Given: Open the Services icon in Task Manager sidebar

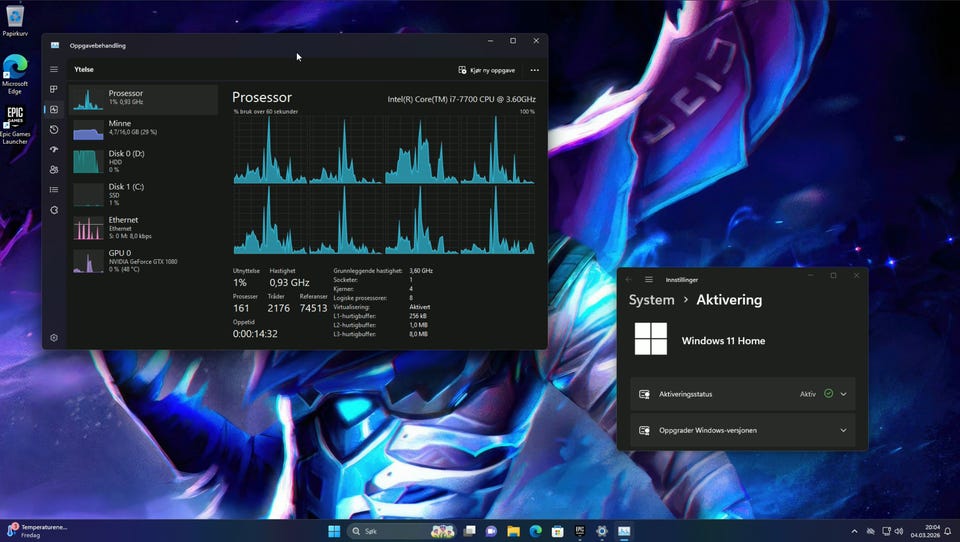Looking at the screenshot, I should click(54, 210).
